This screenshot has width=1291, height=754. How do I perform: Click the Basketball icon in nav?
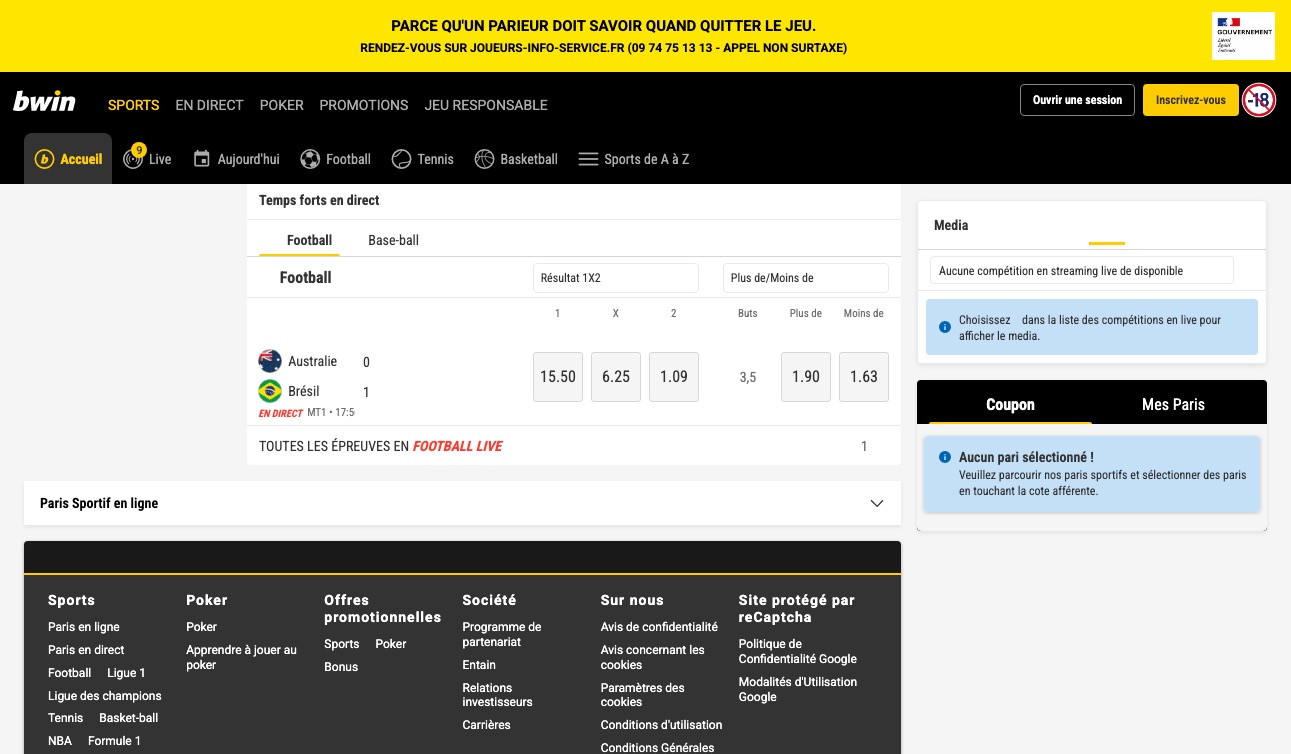point(484,159)
